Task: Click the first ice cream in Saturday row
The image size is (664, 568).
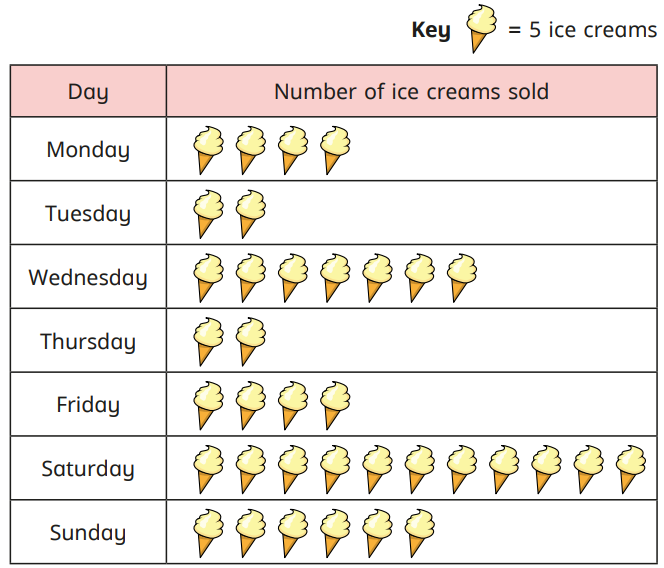Action: (208, 468)
